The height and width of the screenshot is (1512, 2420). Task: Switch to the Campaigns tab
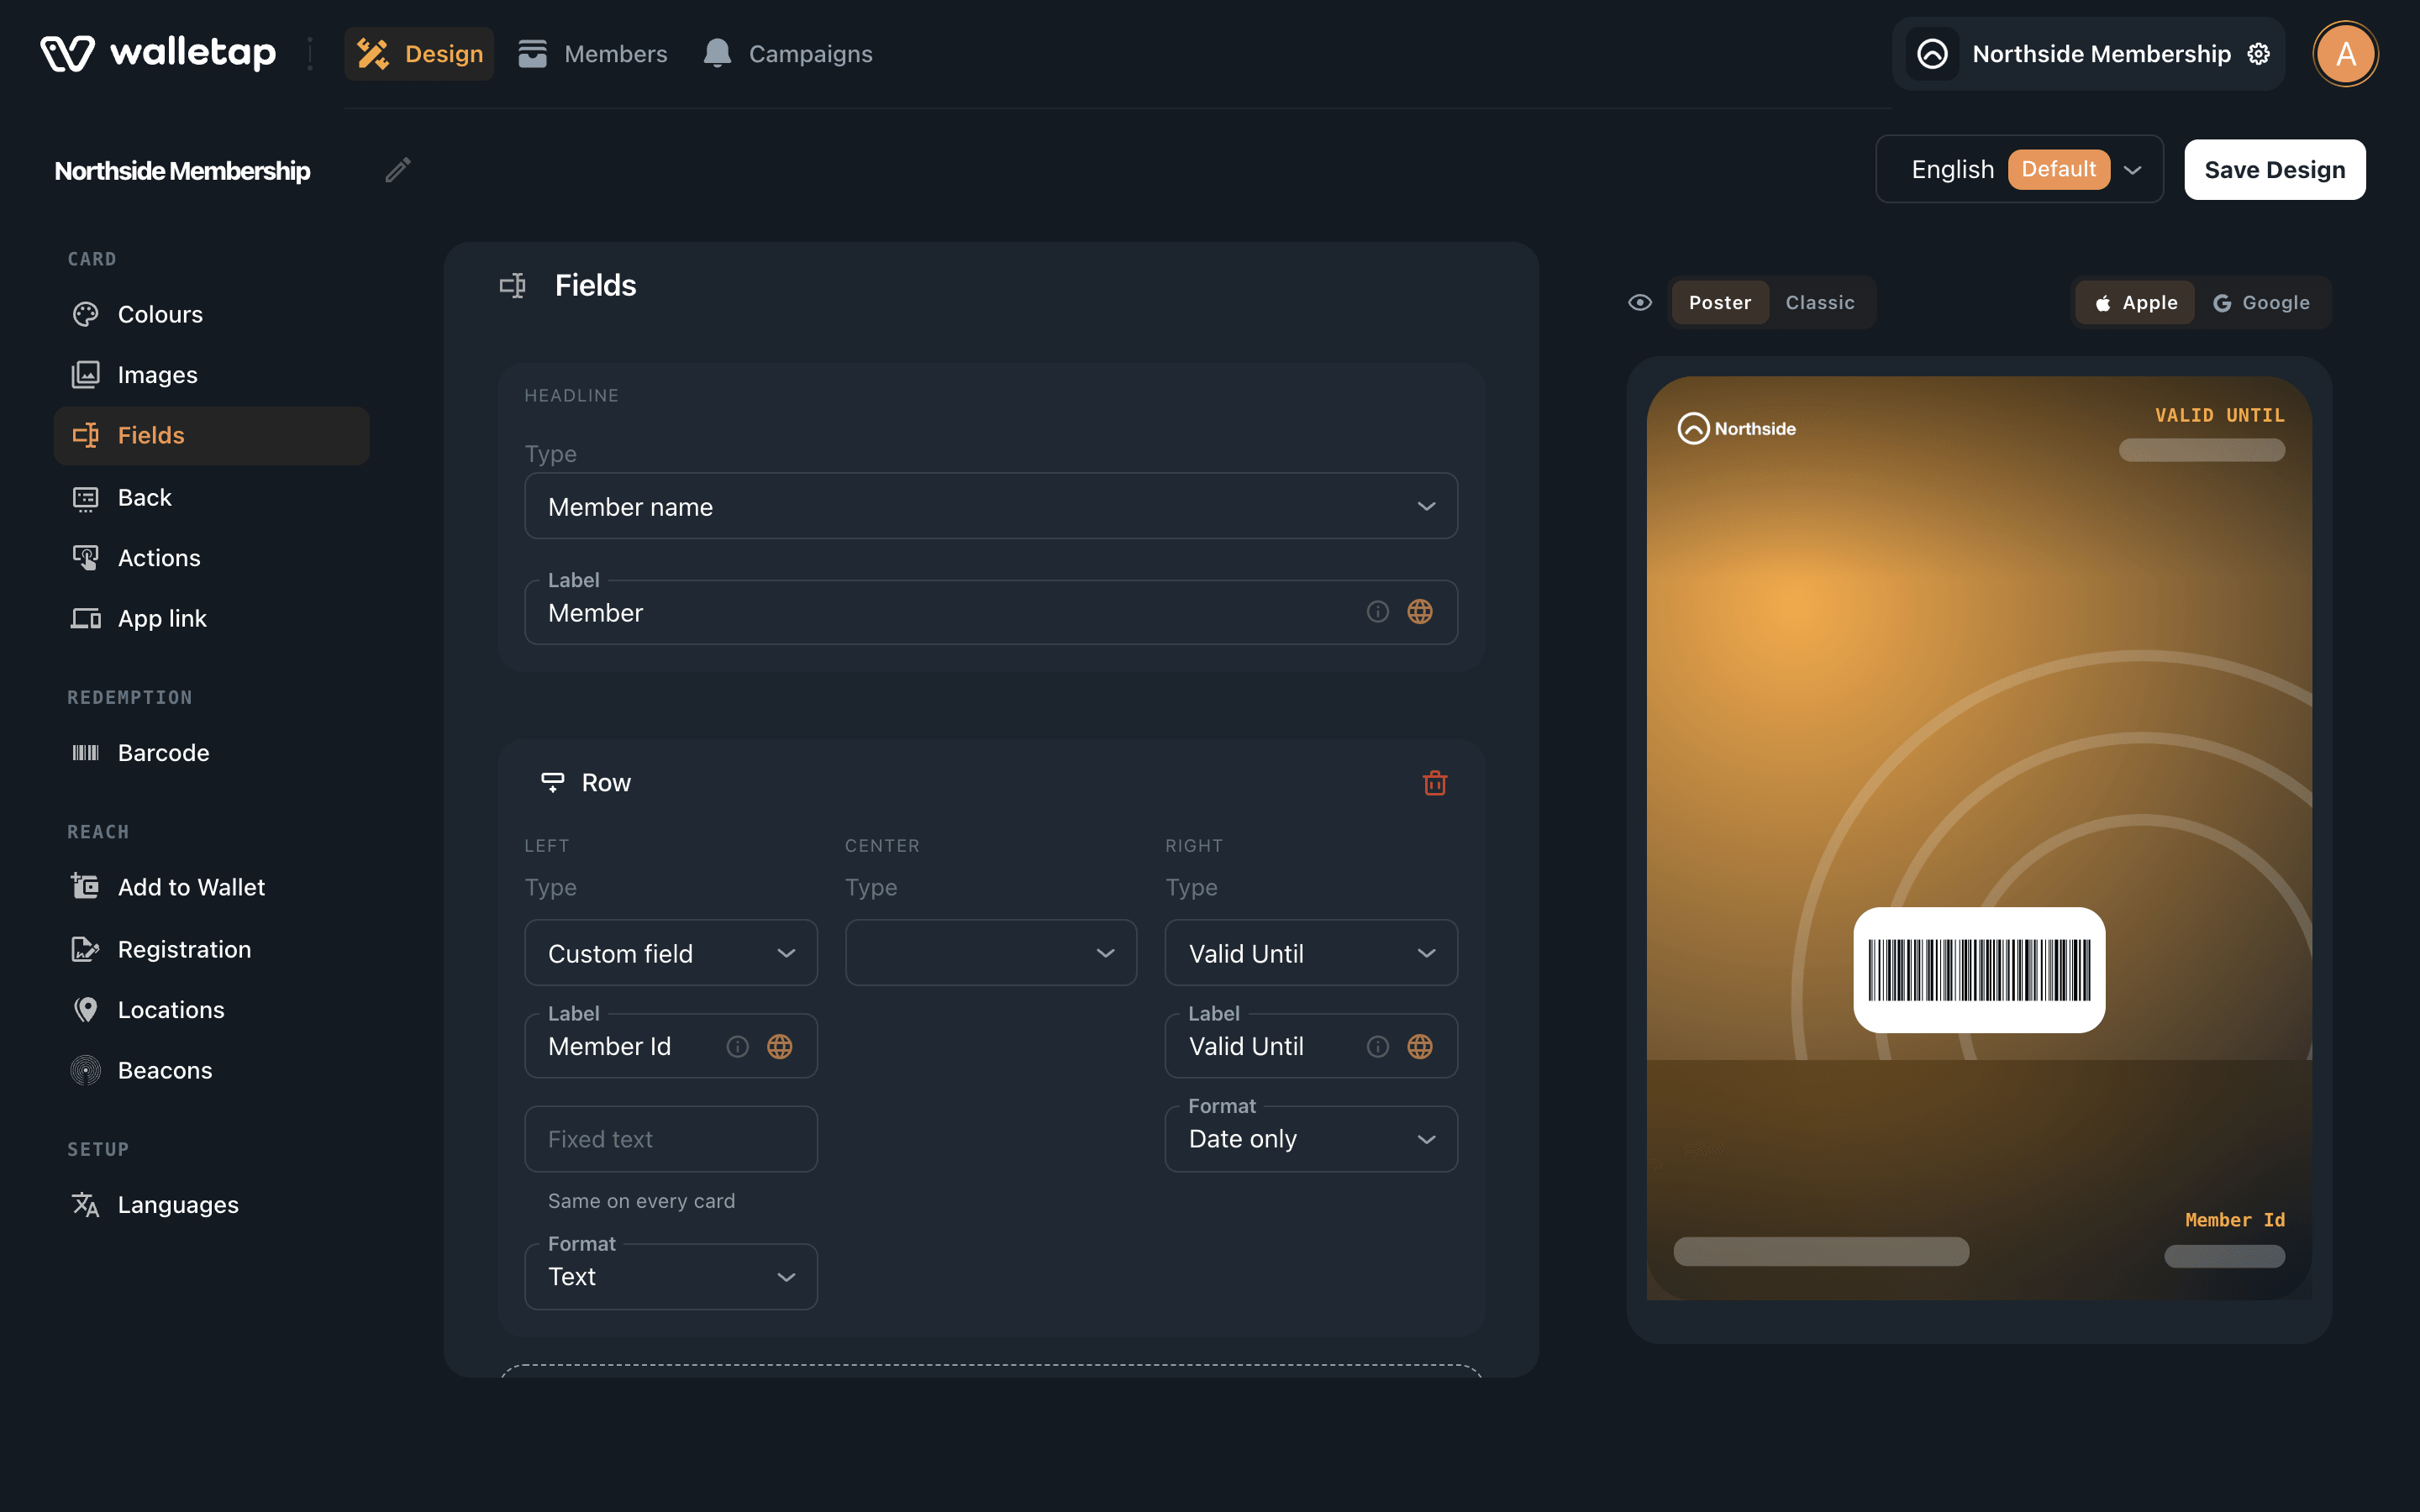[x=787, y=54]
